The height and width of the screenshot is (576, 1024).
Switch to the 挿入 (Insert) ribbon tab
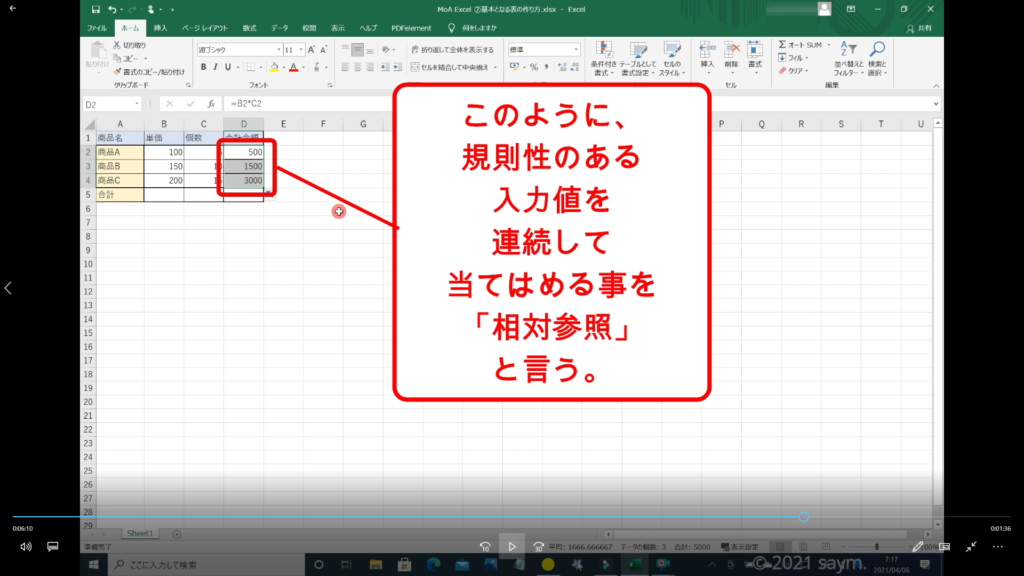click(160, 28)
